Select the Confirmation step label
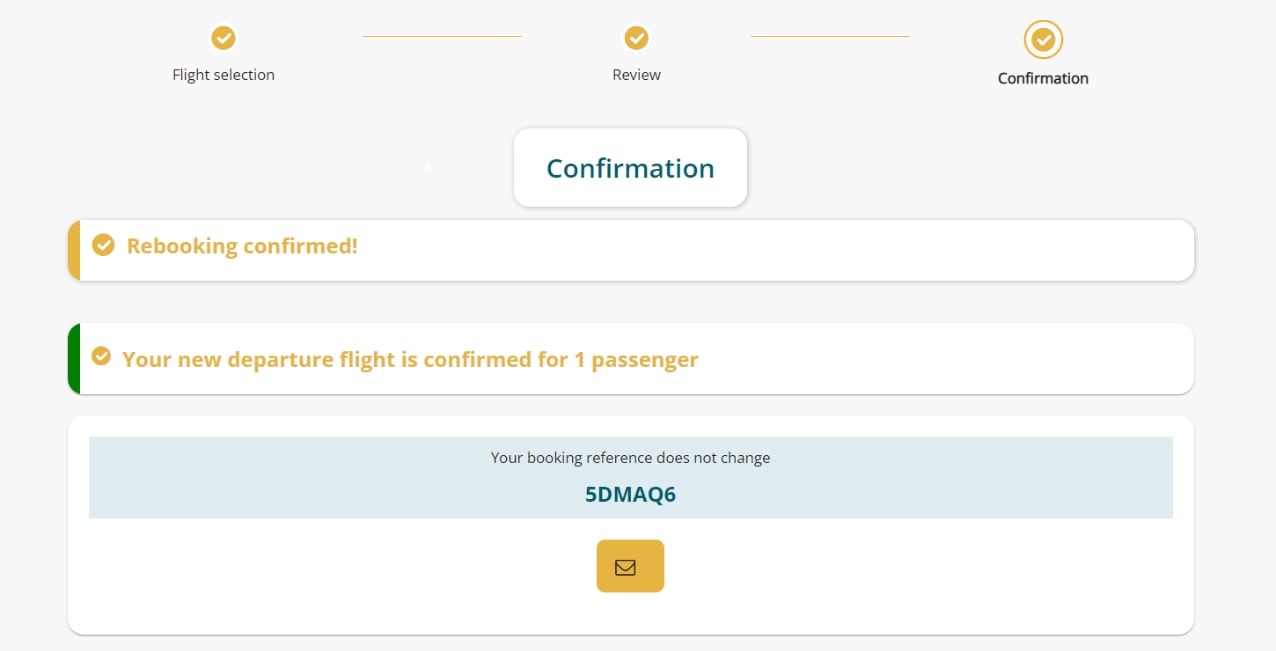 pyautogui.click(x=1043, y=78)
